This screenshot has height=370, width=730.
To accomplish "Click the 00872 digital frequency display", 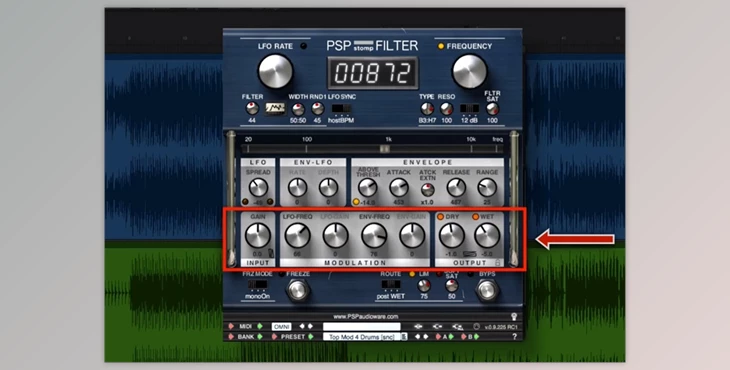I will click(373, 73).
